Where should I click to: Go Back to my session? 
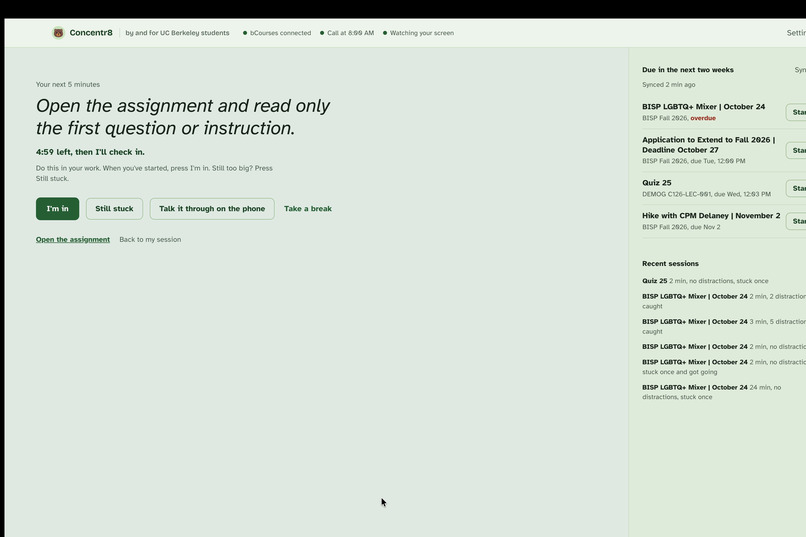point(150,239)
